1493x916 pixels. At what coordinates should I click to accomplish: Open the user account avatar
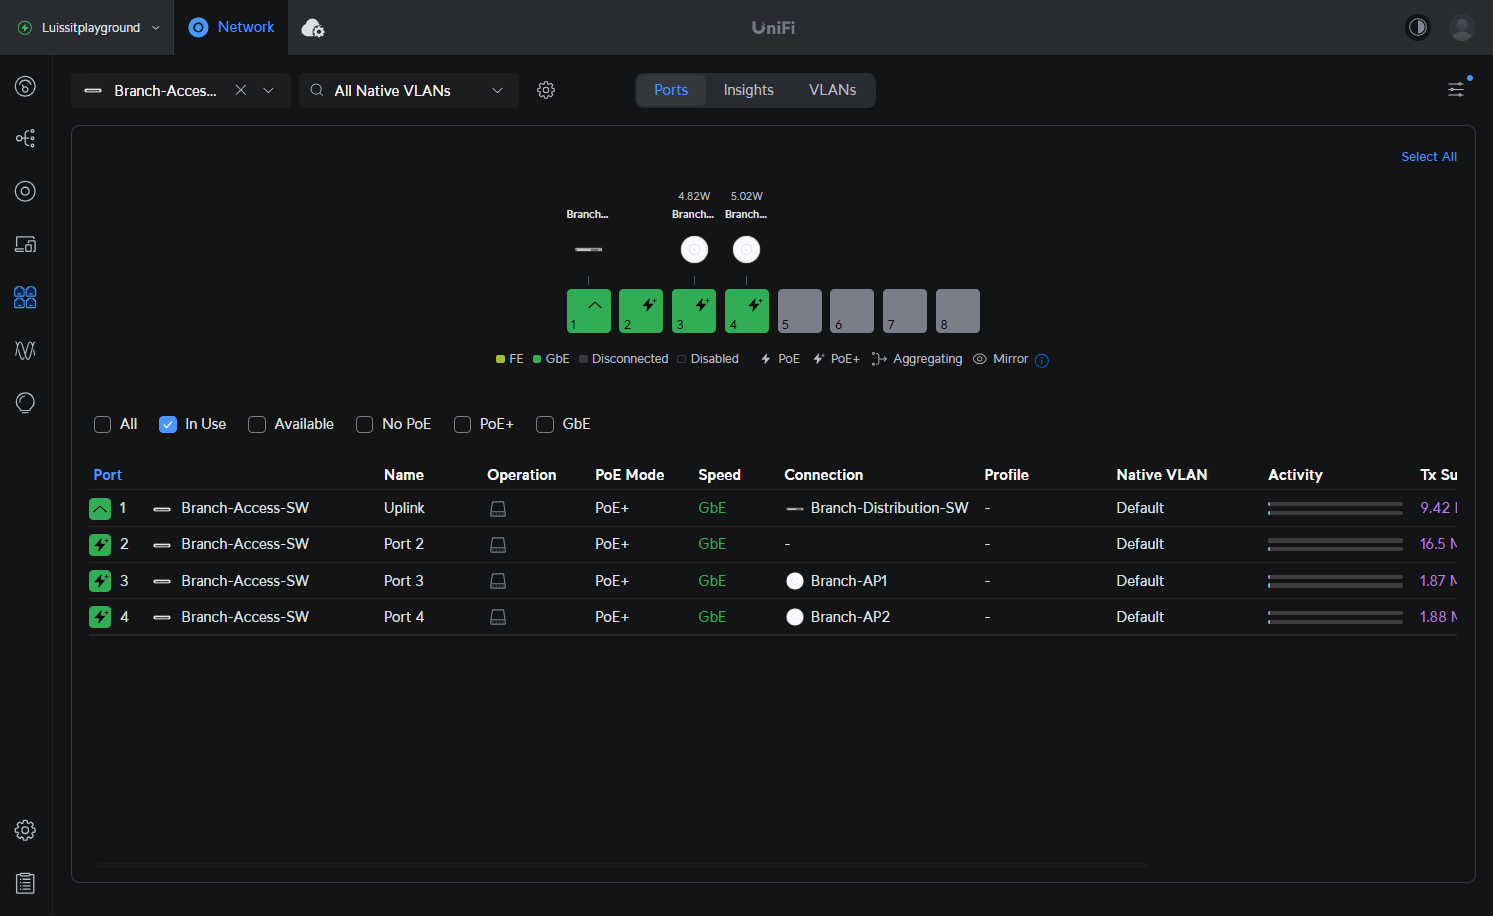click(1462, 27)
